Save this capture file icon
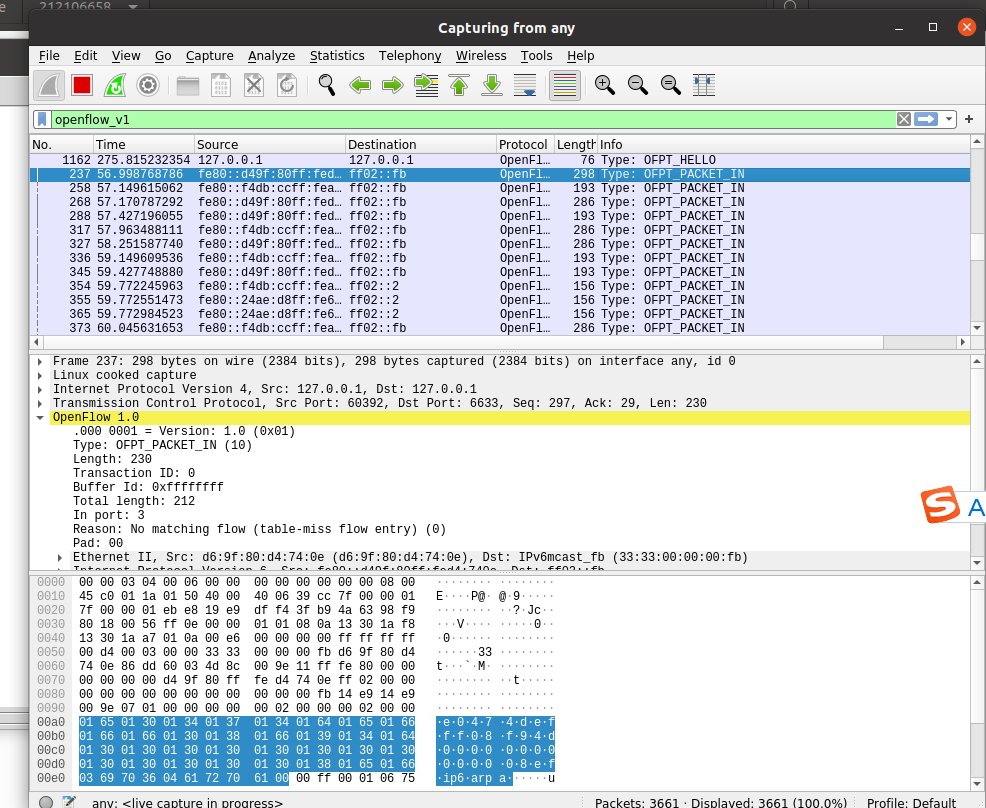The height and width of the screenshot is (808, 986). pos(221,85)
